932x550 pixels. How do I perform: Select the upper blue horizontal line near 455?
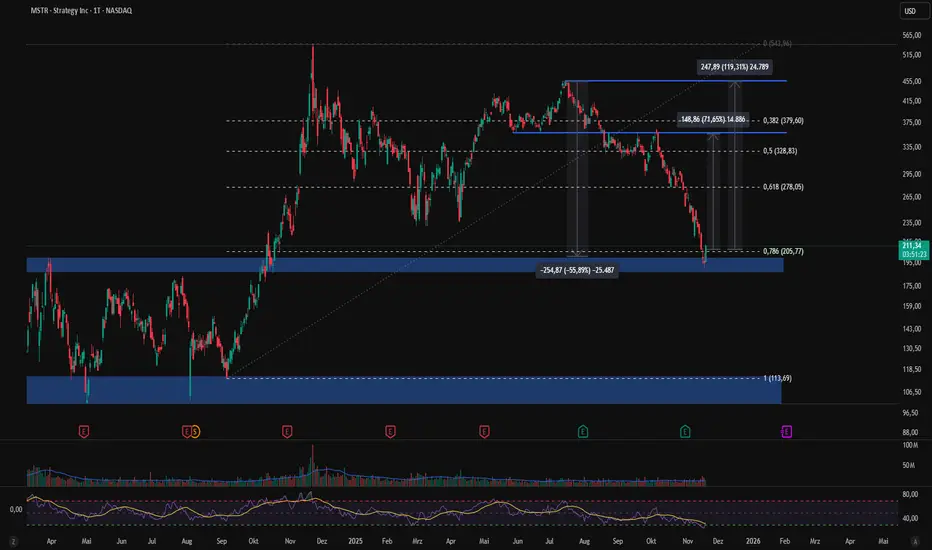pos(675,81)
